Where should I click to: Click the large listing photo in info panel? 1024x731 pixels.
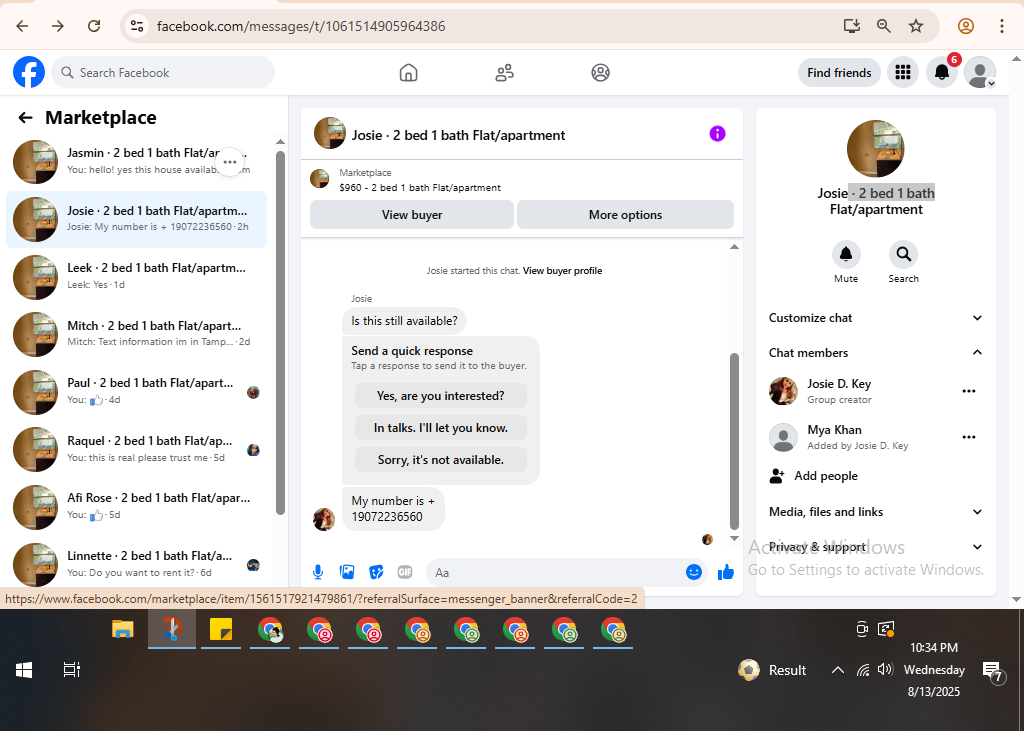click(x=875, y=149)
